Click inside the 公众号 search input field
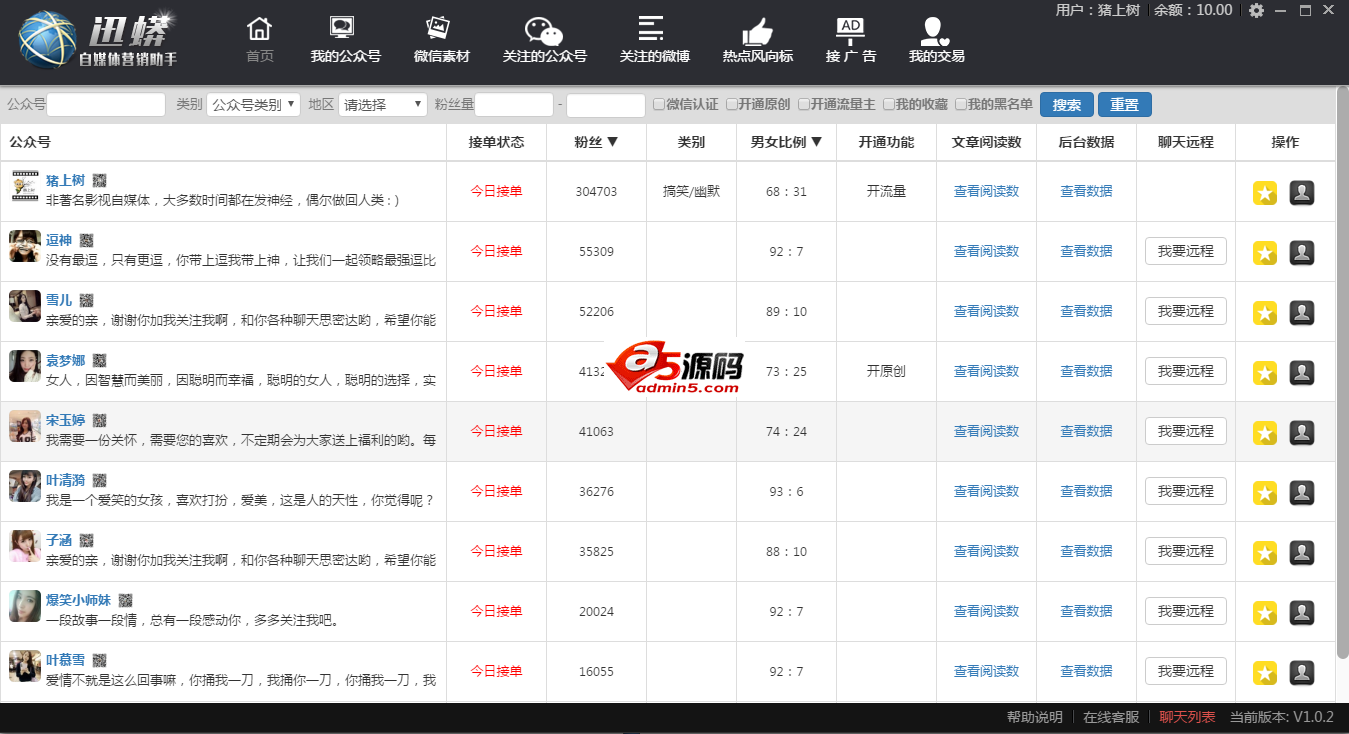Image resolution: width=1349 pixels, height=734 pixels. 106,105
